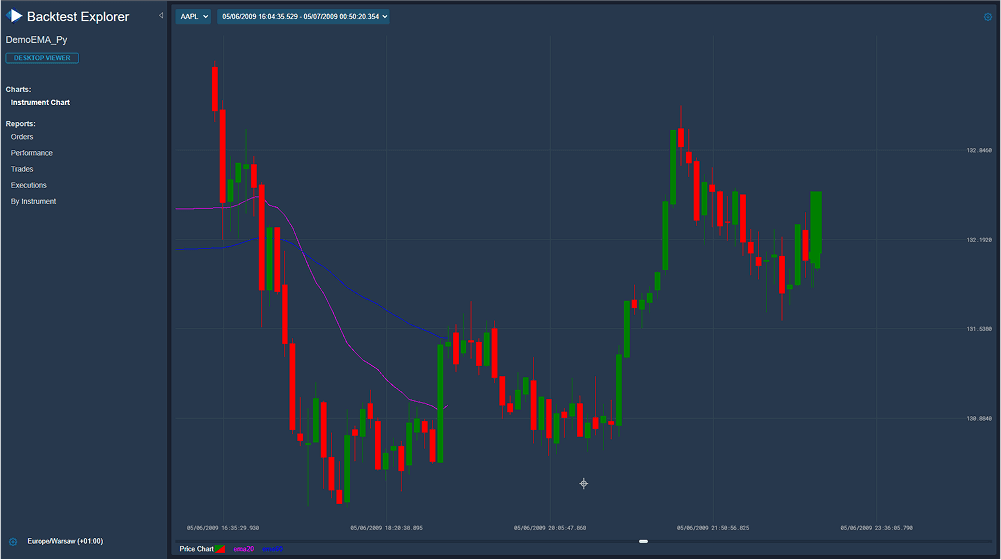Click the crosshair cursor marker on the chart
The image size is (1001, 560).
coord(584,484)
